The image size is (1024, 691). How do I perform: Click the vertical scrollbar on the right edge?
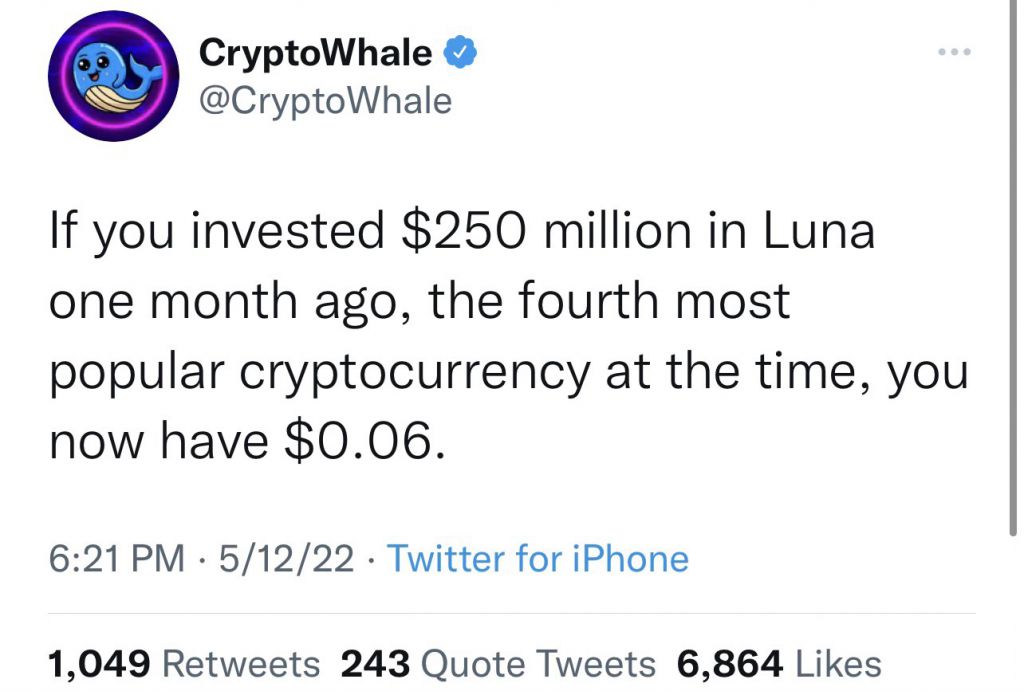pos(1013,268)
